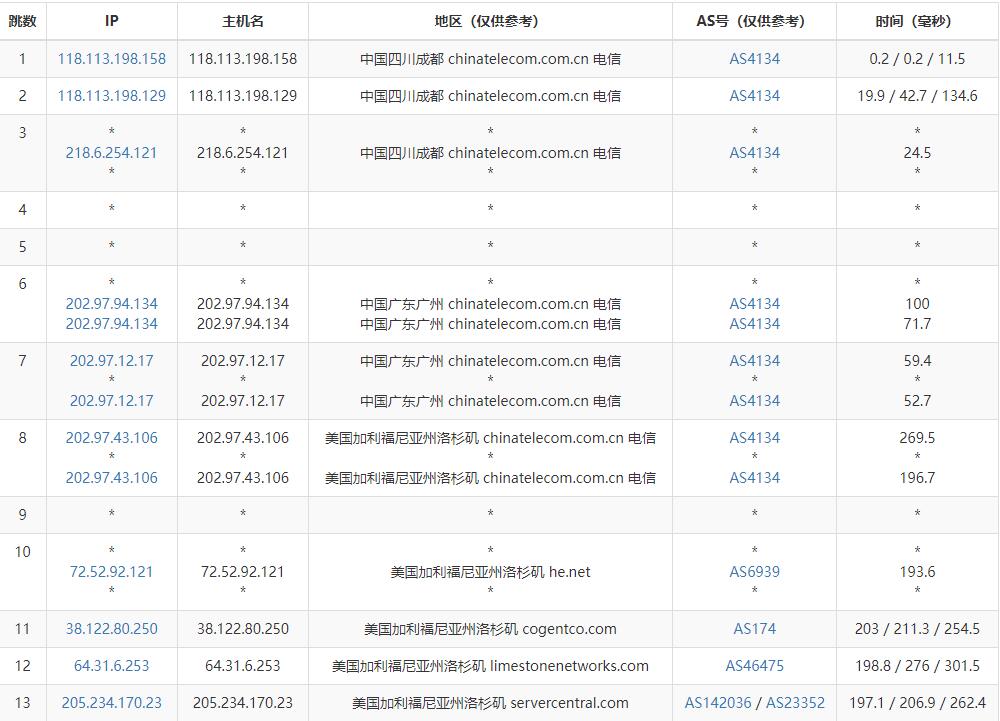The width and height of the screenshot is (1000, 721).
Task: Open the 202.97.43.106 IP link with 196.7 ms time
Action: coord(112,477)
